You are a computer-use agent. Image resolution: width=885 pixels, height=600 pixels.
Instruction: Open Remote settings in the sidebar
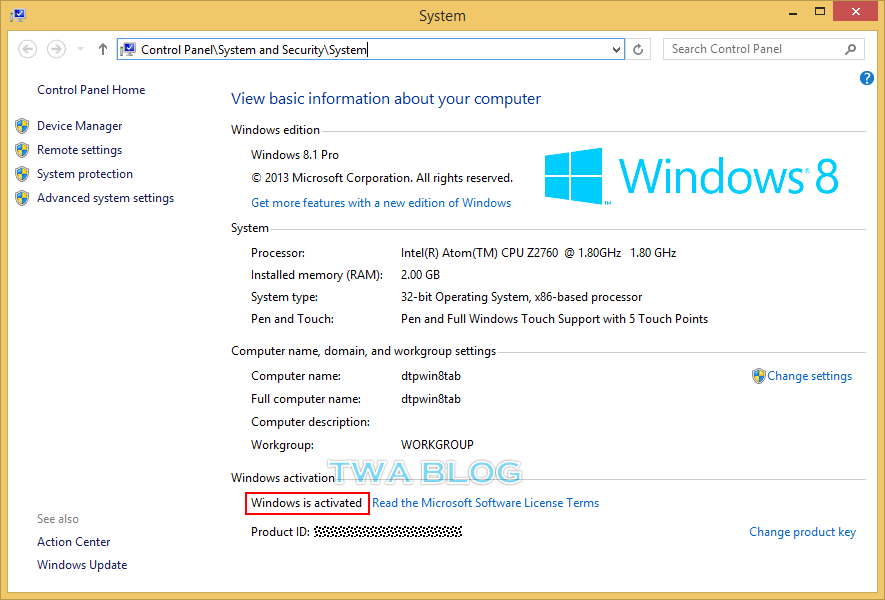78,149
